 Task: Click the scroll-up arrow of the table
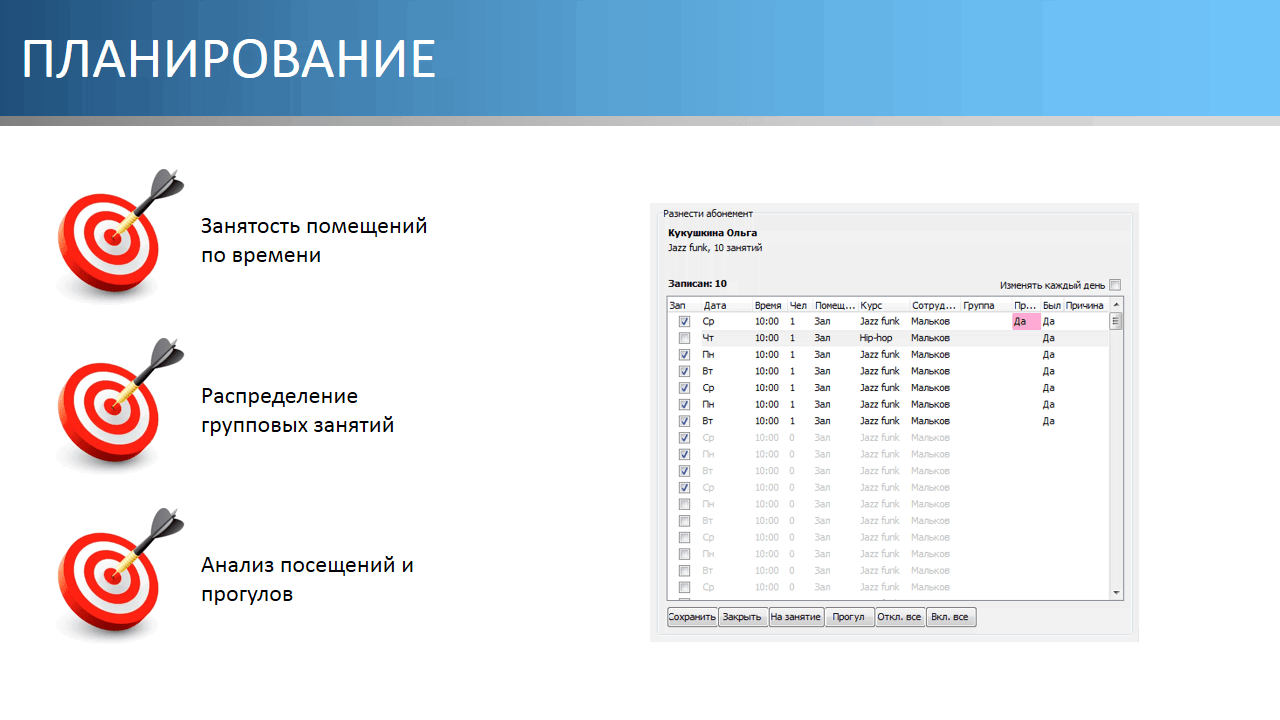[1116, 304]
